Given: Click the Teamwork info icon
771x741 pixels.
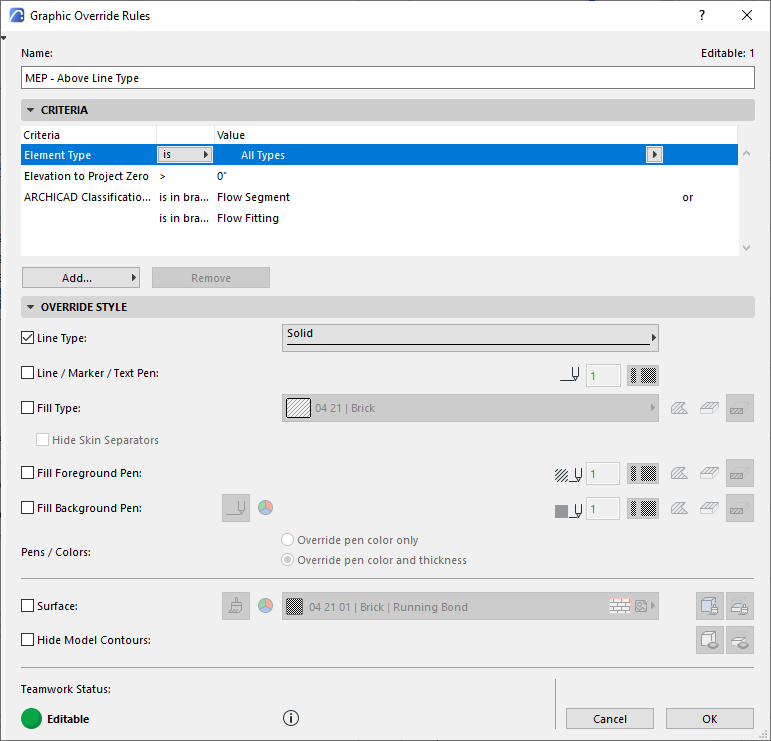Looking at the screenshot, I should (291, 718).
